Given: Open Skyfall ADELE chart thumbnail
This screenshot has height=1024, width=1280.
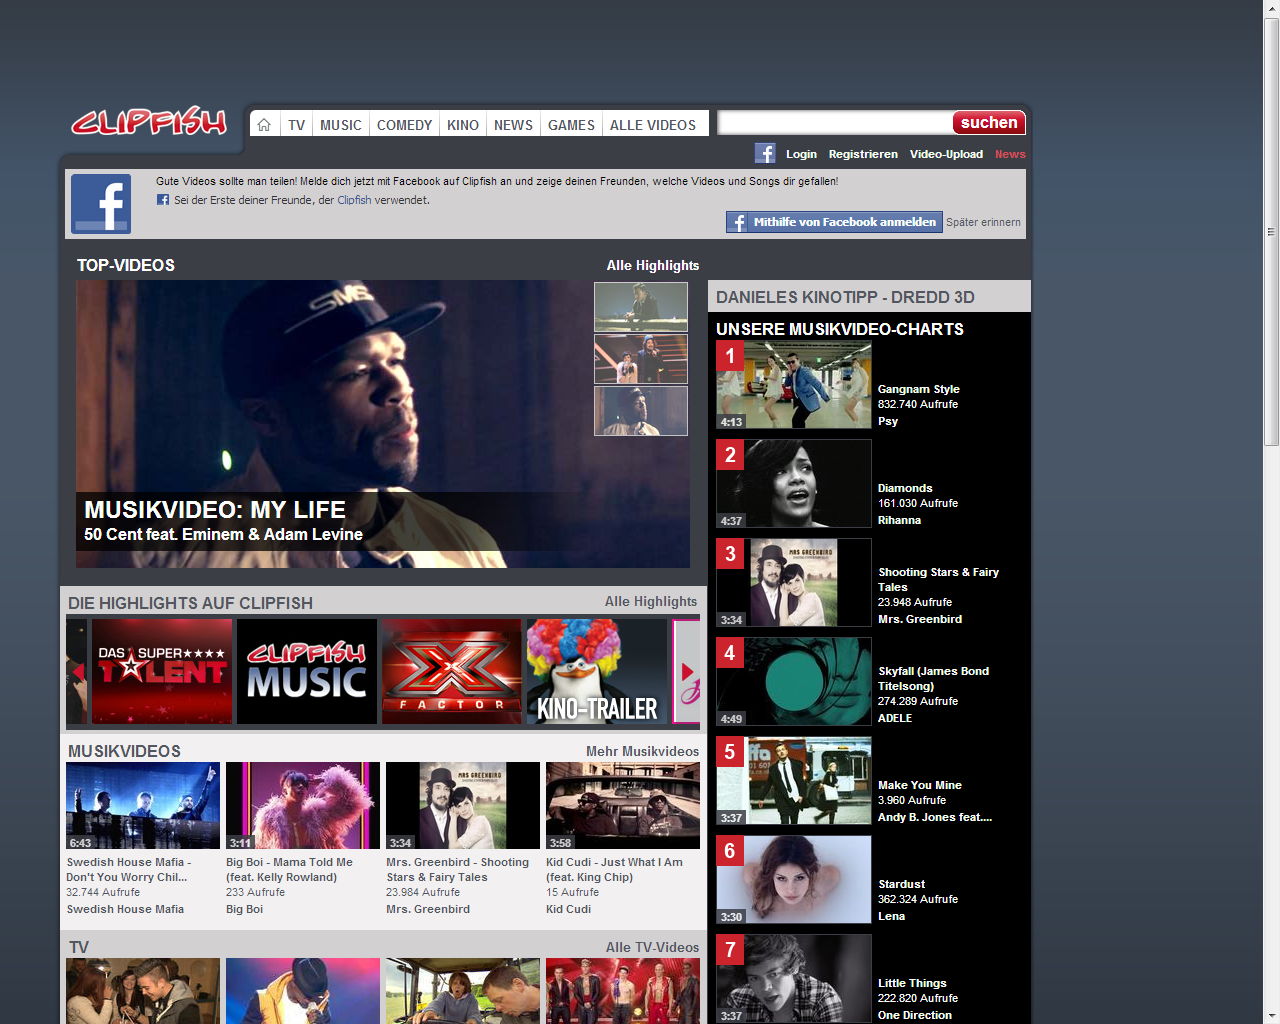Looking at the screenshot, I should pos(794,682).
